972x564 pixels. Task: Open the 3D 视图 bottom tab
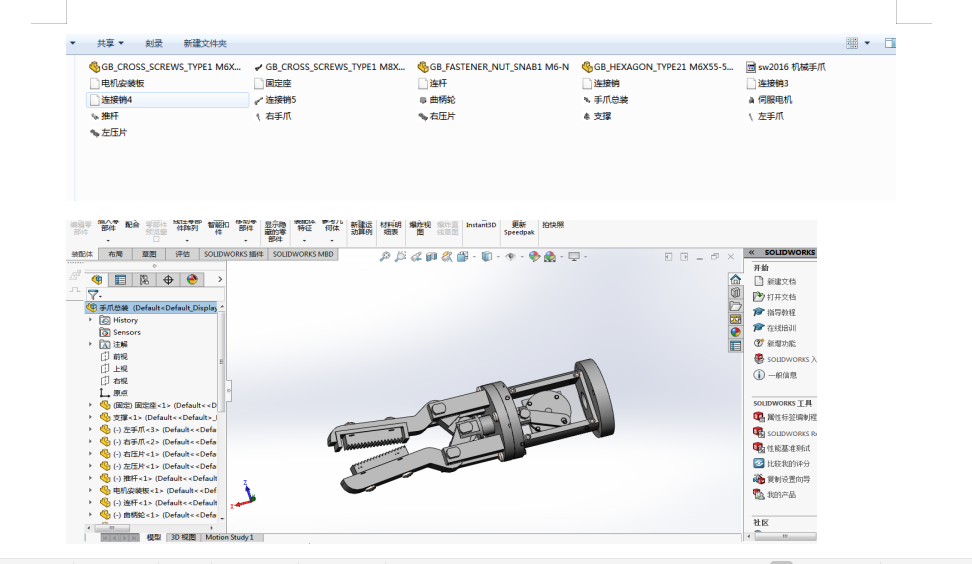[183, 537]
